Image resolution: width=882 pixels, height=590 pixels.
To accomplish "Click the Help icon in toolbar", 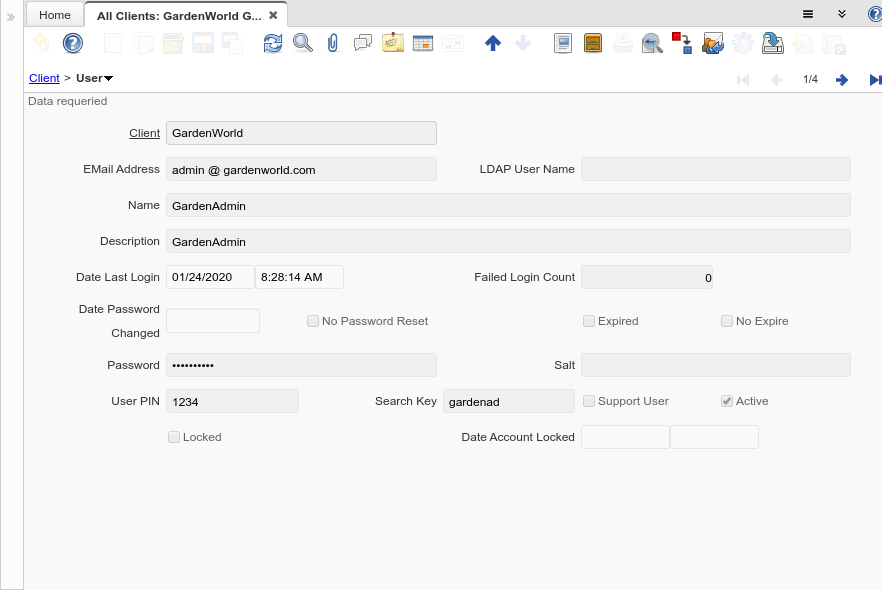I will (x=73, y=43).
